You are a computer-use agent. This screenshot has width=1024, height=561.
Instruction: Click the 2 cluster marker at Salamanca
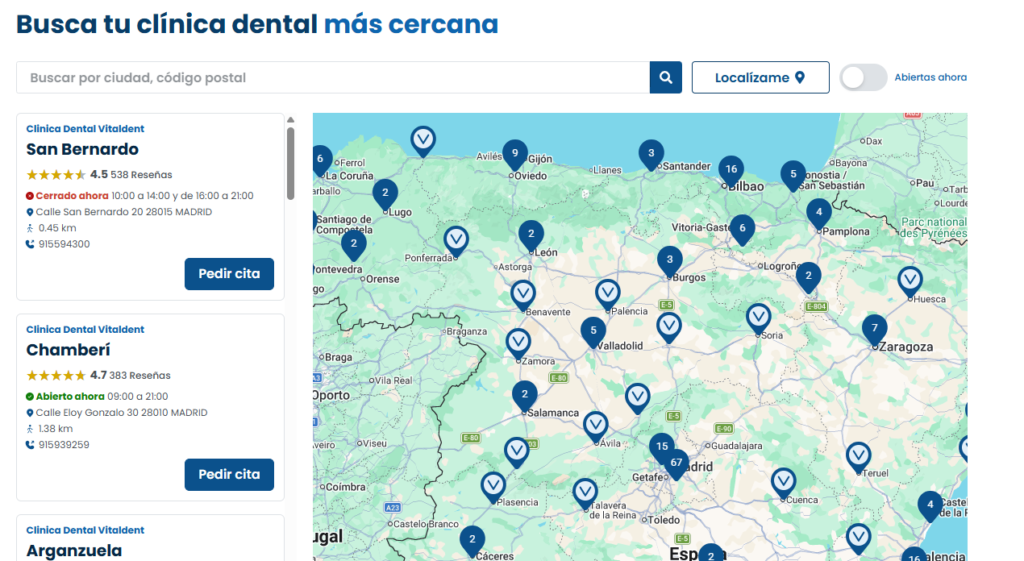[524, 396]
